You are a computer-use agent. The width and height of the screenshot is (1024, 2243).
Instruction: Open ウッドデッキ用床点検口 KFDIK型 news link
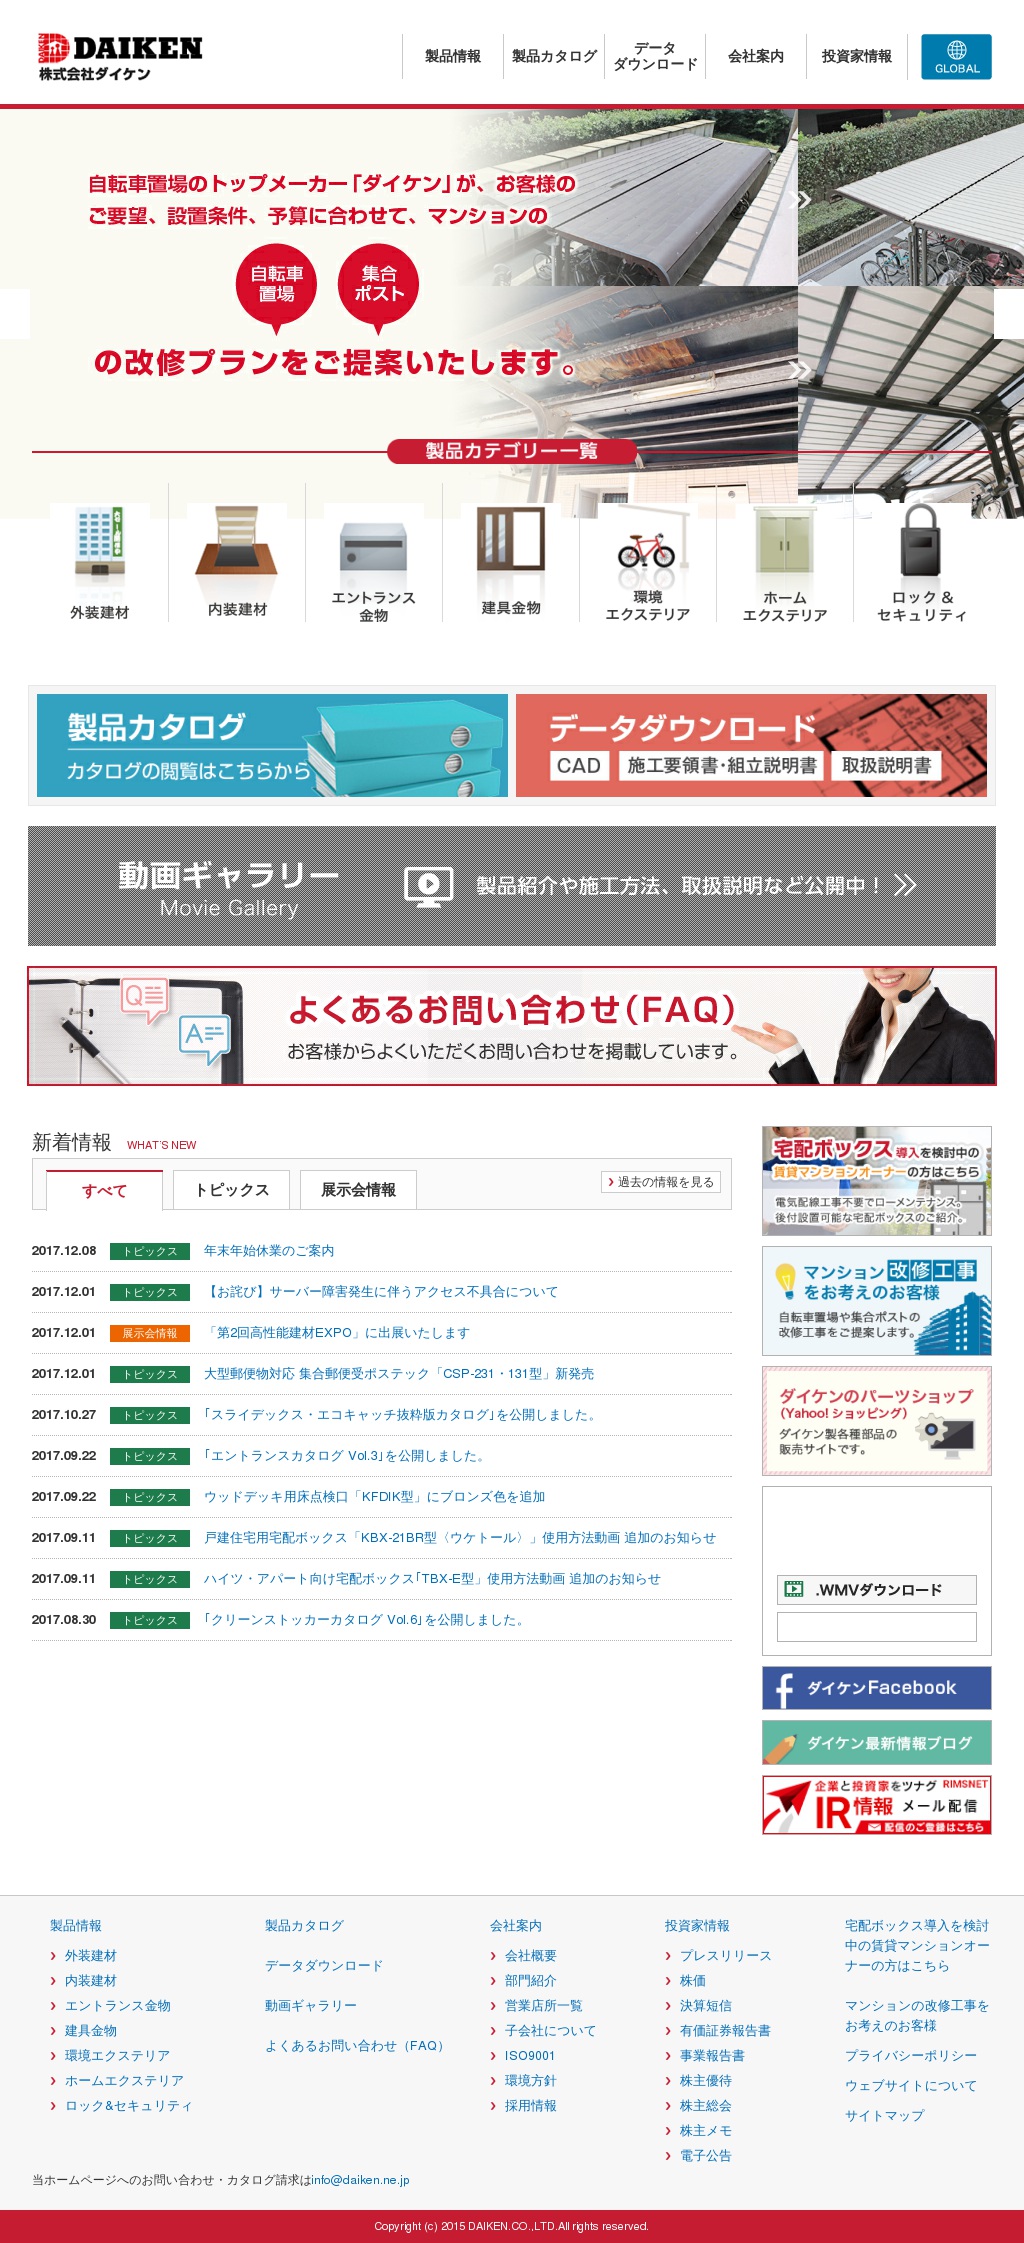pyautogui.click(x=375, y=1497)
